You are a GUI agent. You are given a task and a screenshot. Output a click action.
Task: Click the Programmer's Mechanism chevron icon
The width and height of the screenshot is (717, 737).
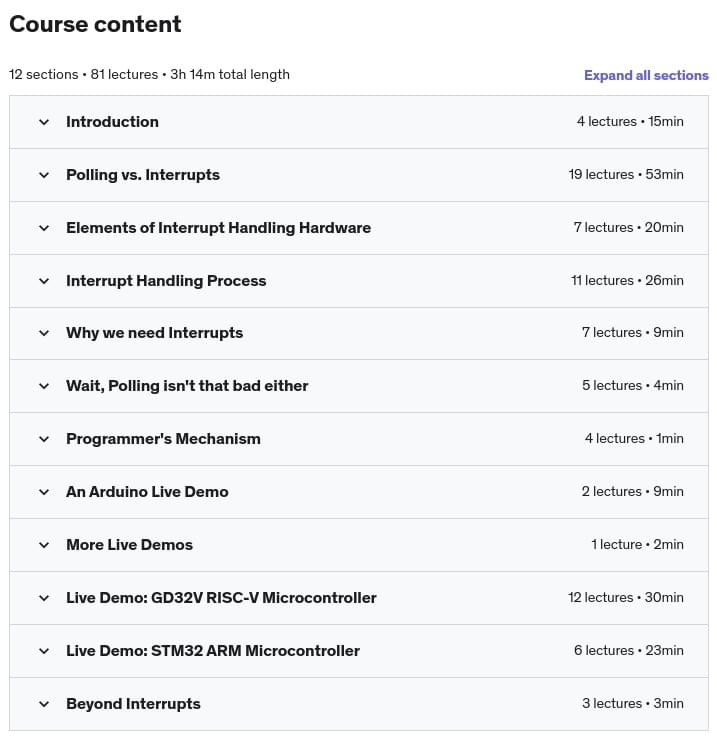(44, 439)
